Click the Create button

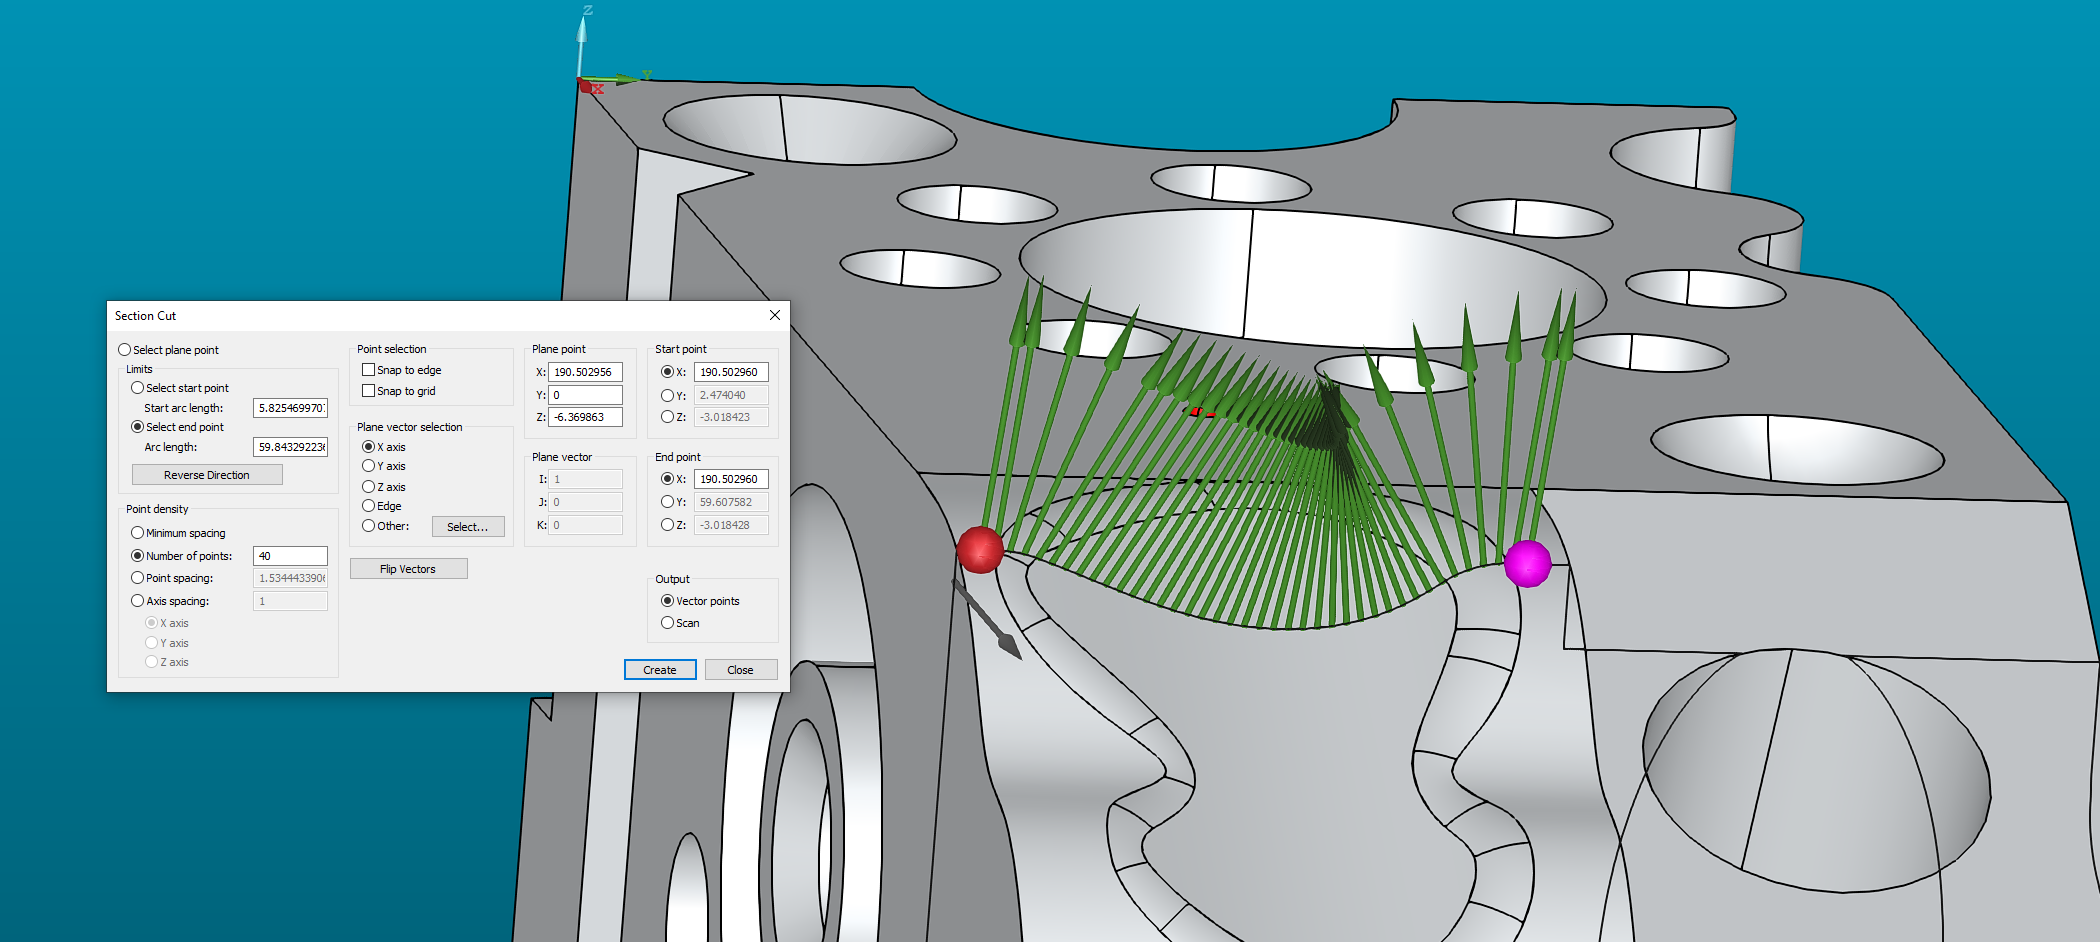[x=660, y=670]
